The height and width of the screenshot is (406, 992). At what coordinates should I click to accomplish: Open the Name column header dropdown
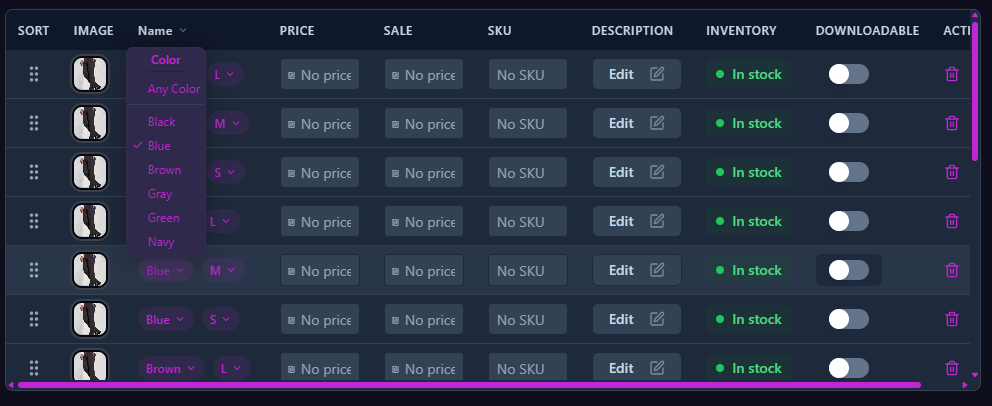pyautogui.click(x=163, y=31)
